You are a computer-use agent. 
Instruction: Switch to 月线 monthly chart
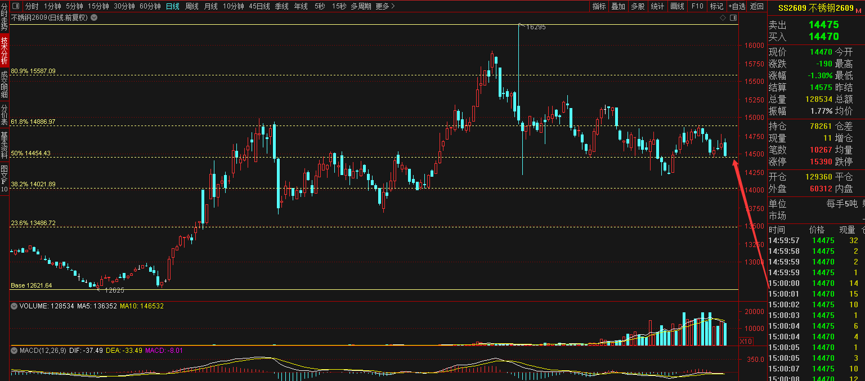(x=210, y=6)
